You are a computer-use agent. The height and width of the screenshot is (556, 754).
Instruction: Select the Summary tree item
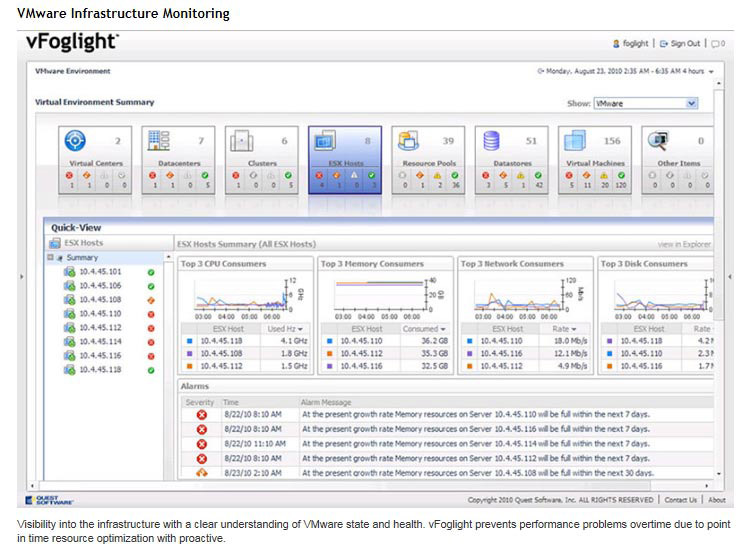pos(82,258)
